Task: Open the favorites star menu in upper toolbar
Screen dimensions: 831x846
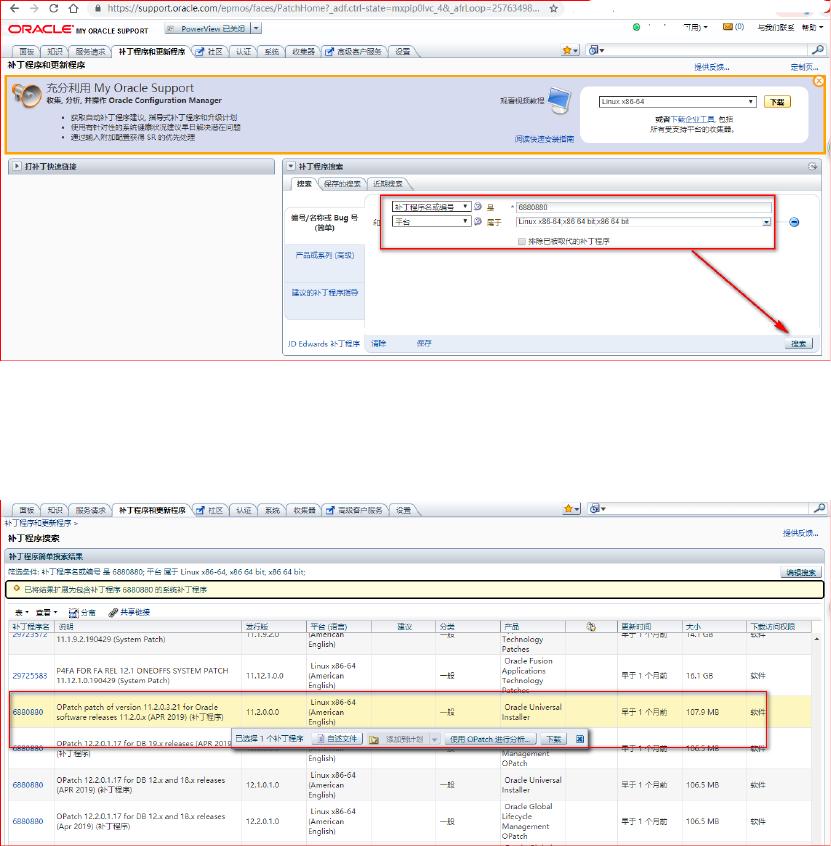Action: coord(570,50)
